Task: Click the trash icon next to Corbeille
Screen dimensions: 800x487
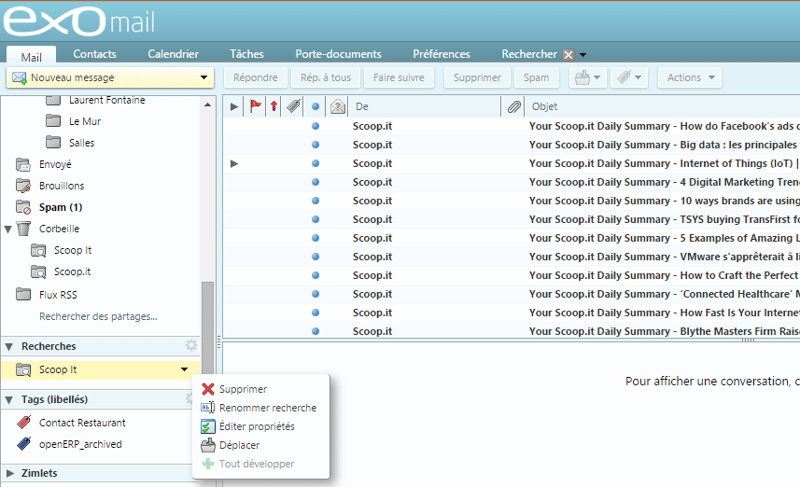Action: (23, 228)
